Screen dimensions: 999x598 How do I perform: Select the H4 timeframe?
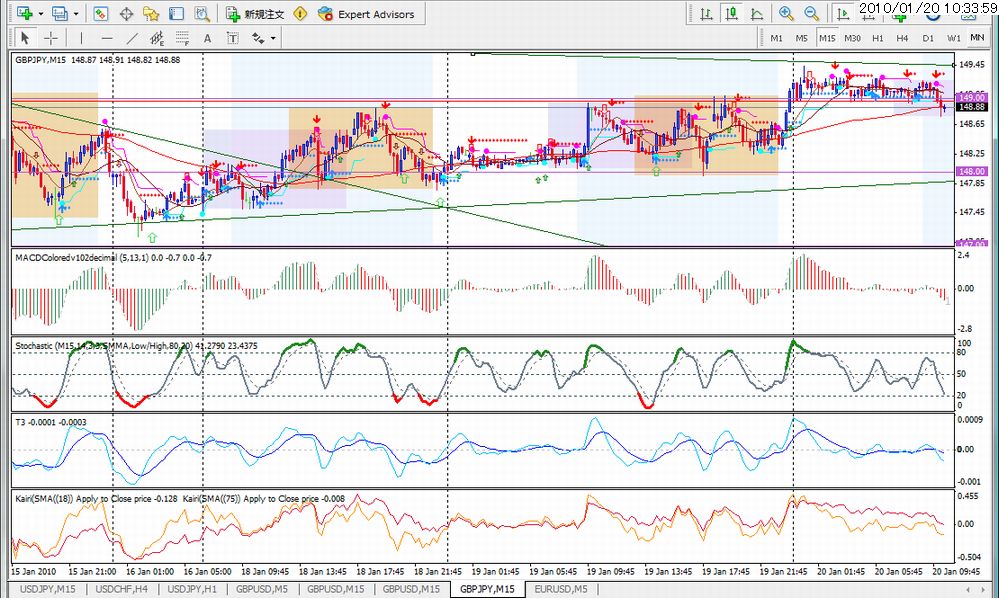point(902,38)
